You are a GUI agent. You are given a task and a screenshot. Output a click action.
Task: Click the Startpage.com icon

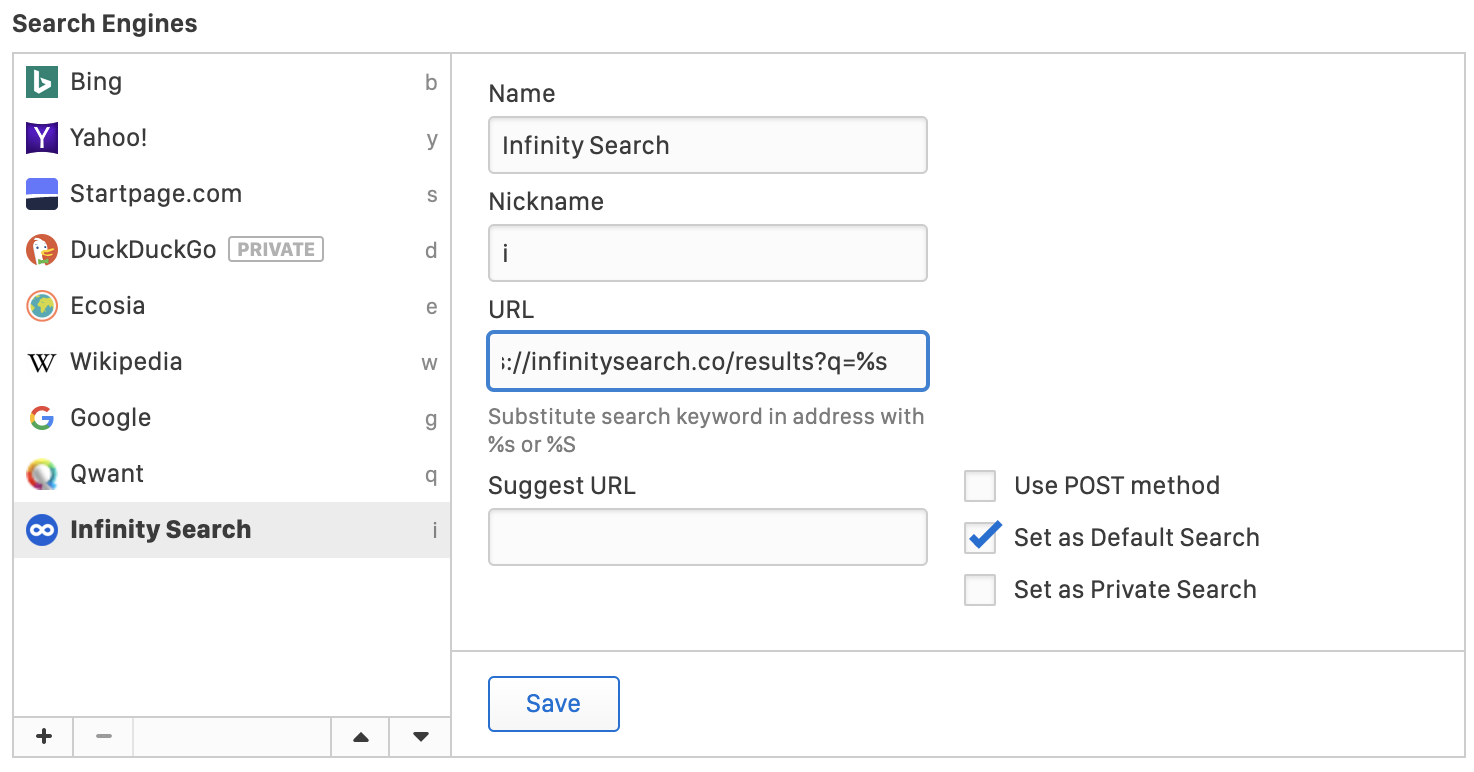tap(42, 194)
